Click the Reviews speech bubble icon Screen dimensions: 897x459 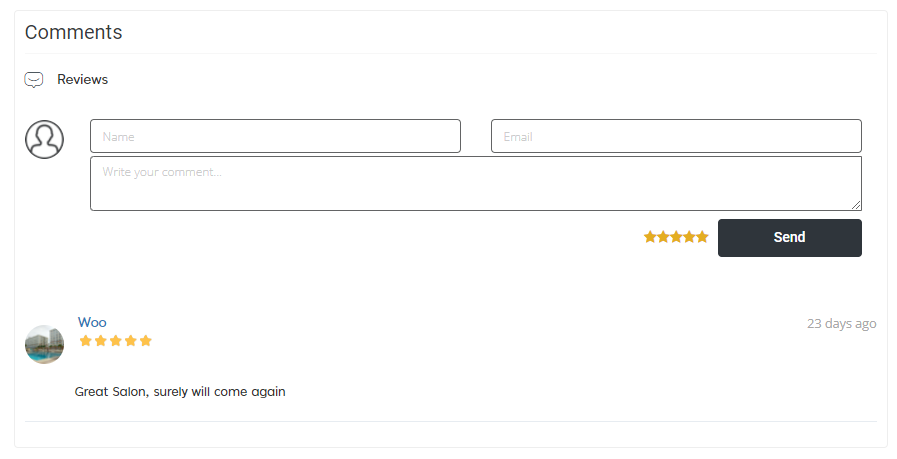tap(34, 80)
